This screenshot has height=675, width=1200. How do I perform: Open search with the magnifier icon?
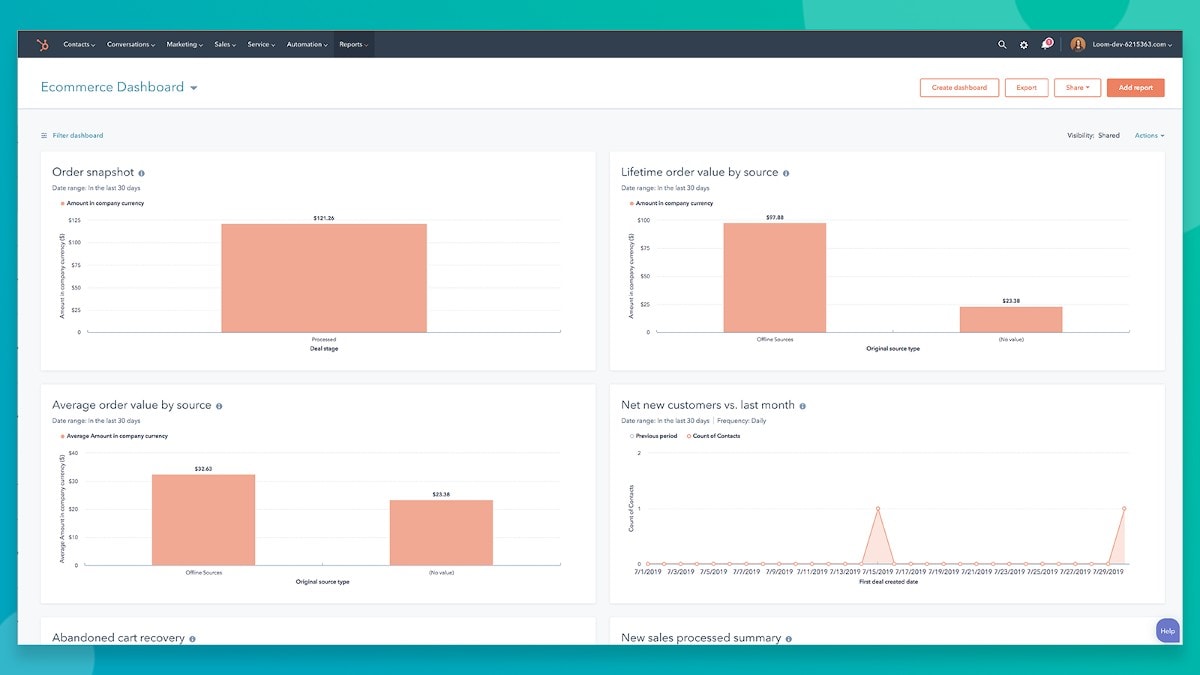point(1002,44)
